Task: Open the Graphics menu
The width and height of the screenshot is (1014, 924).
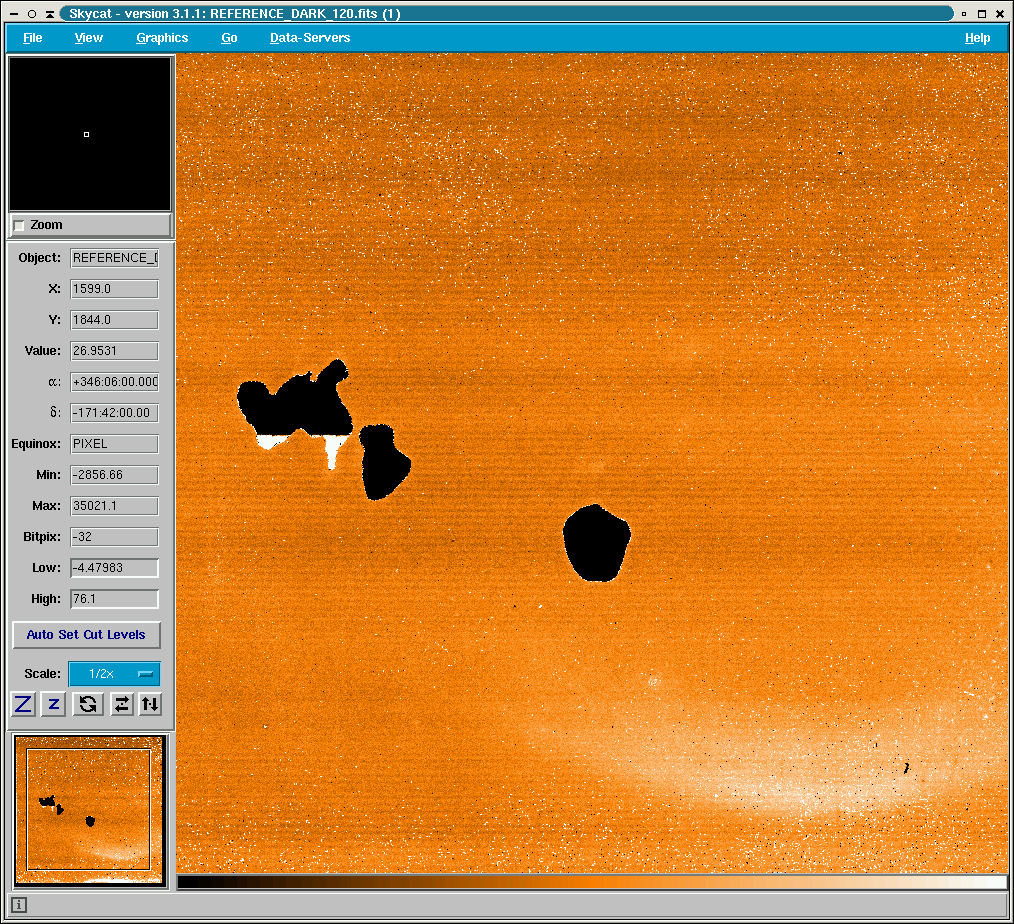Action: point(162,38)
